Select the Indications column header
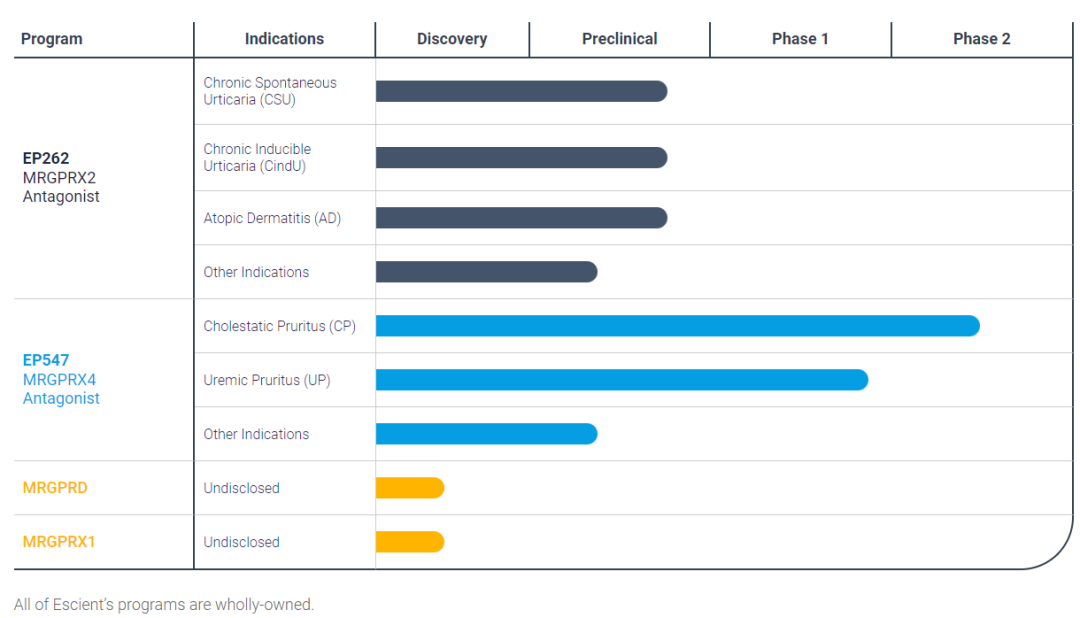The image size is (1080, 618). click(284, 39)
